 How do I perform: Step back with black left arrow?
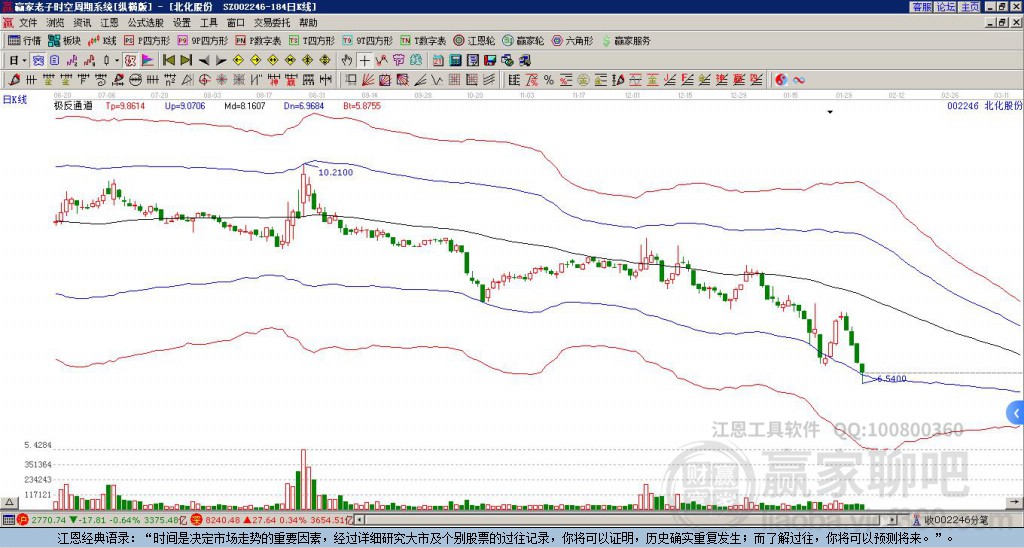point(204,61)
